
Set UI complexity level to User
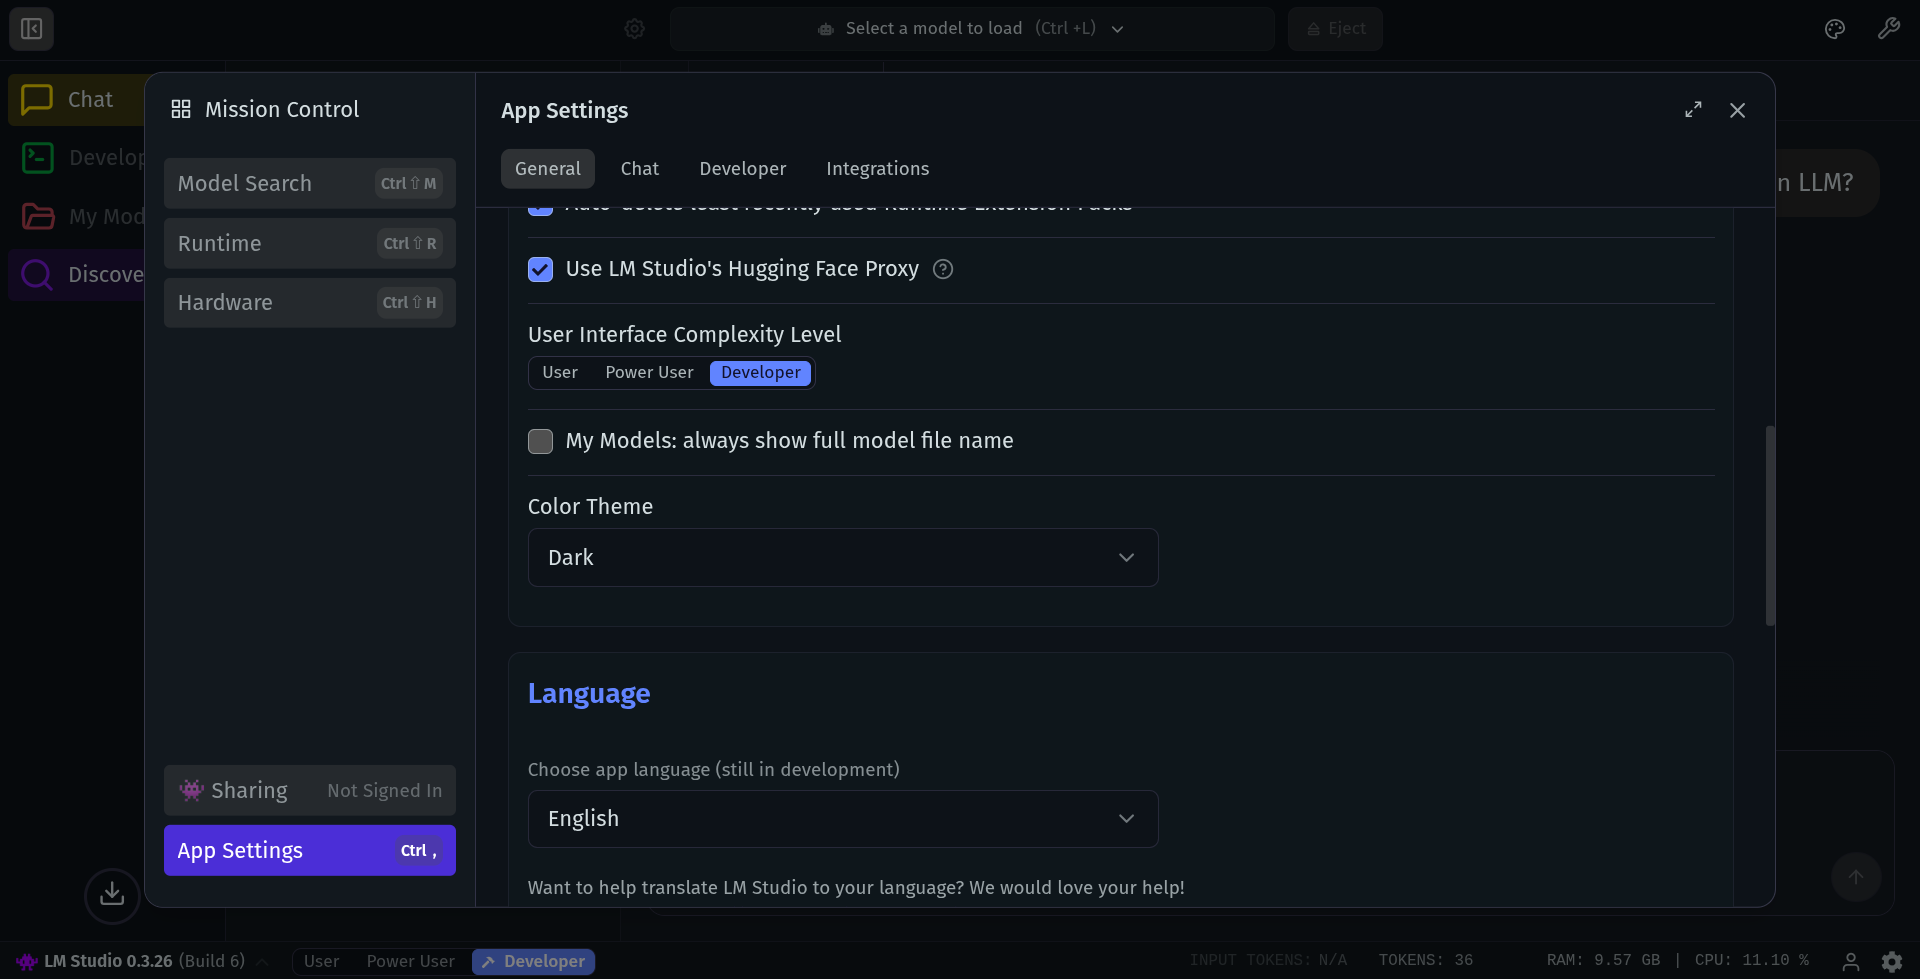[560, 372]
